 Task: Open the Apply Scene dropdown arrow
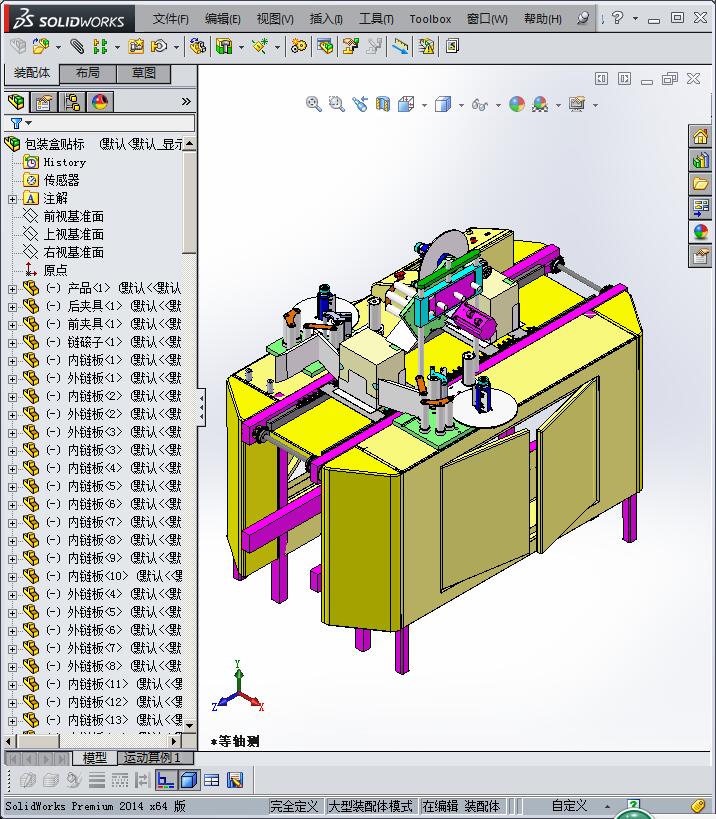558,106
